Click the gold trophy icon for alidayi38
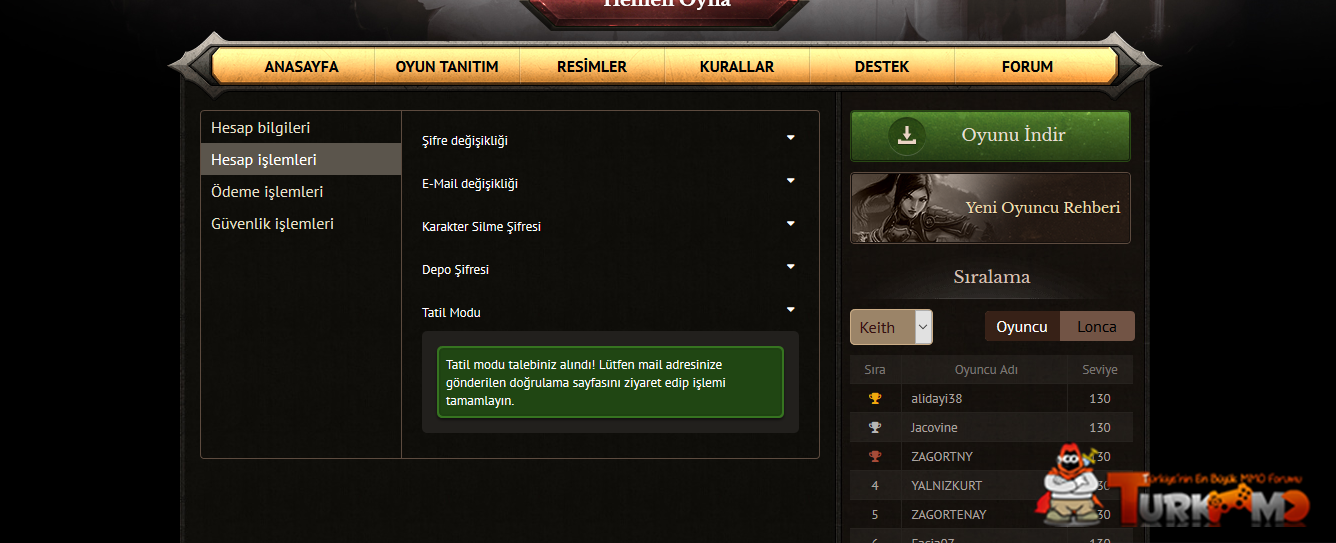The width and height of the screenshot is (1336, 543). pyautogui.click(x=875, y=399)
